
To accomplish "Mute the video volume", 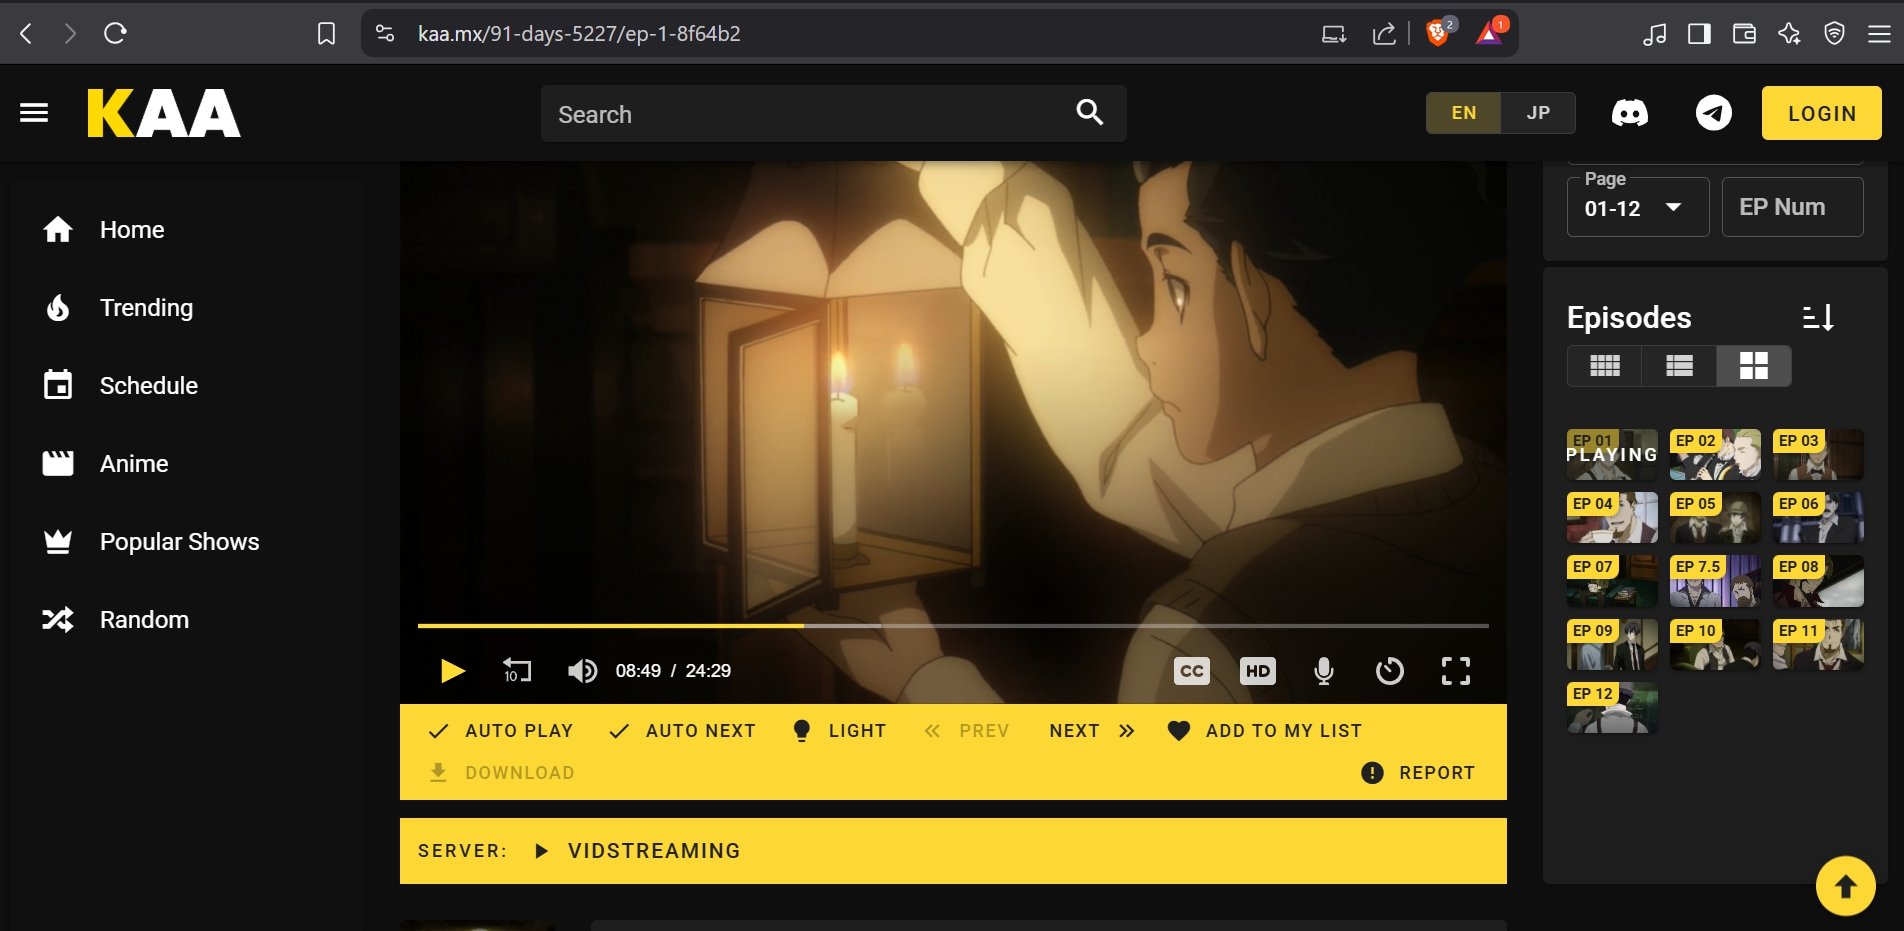I will tap(582, 671).
